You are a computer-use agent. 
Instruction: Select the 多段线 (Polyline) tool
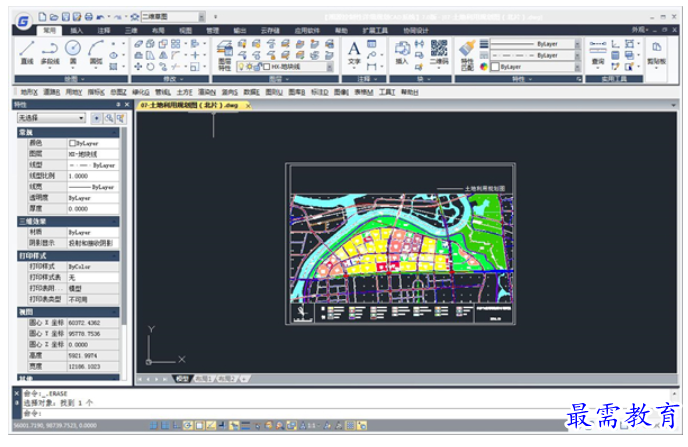49,51
